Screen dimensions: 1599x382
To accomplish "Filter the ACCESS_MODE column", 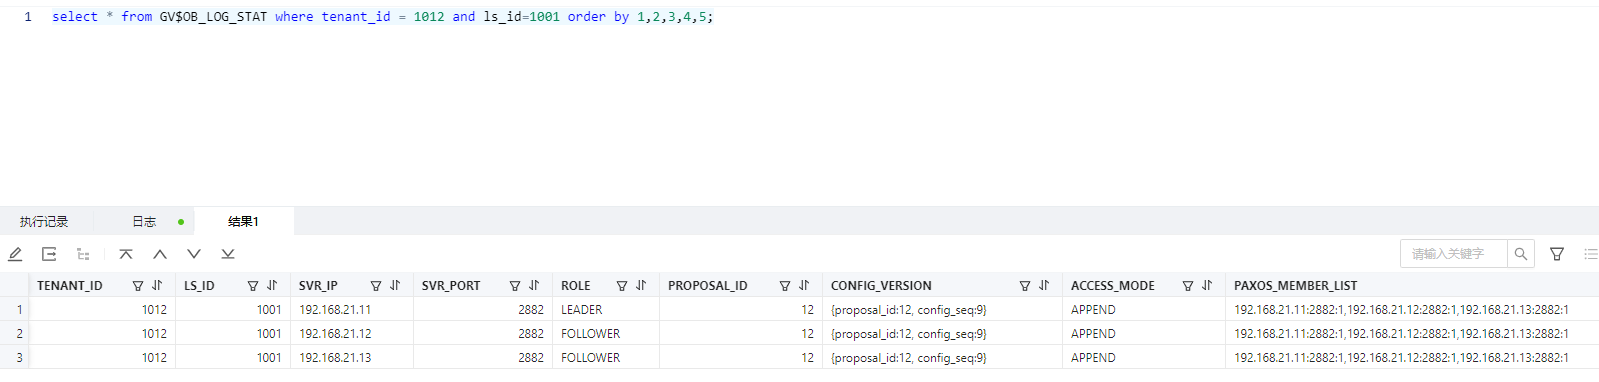I will 1188,286.
